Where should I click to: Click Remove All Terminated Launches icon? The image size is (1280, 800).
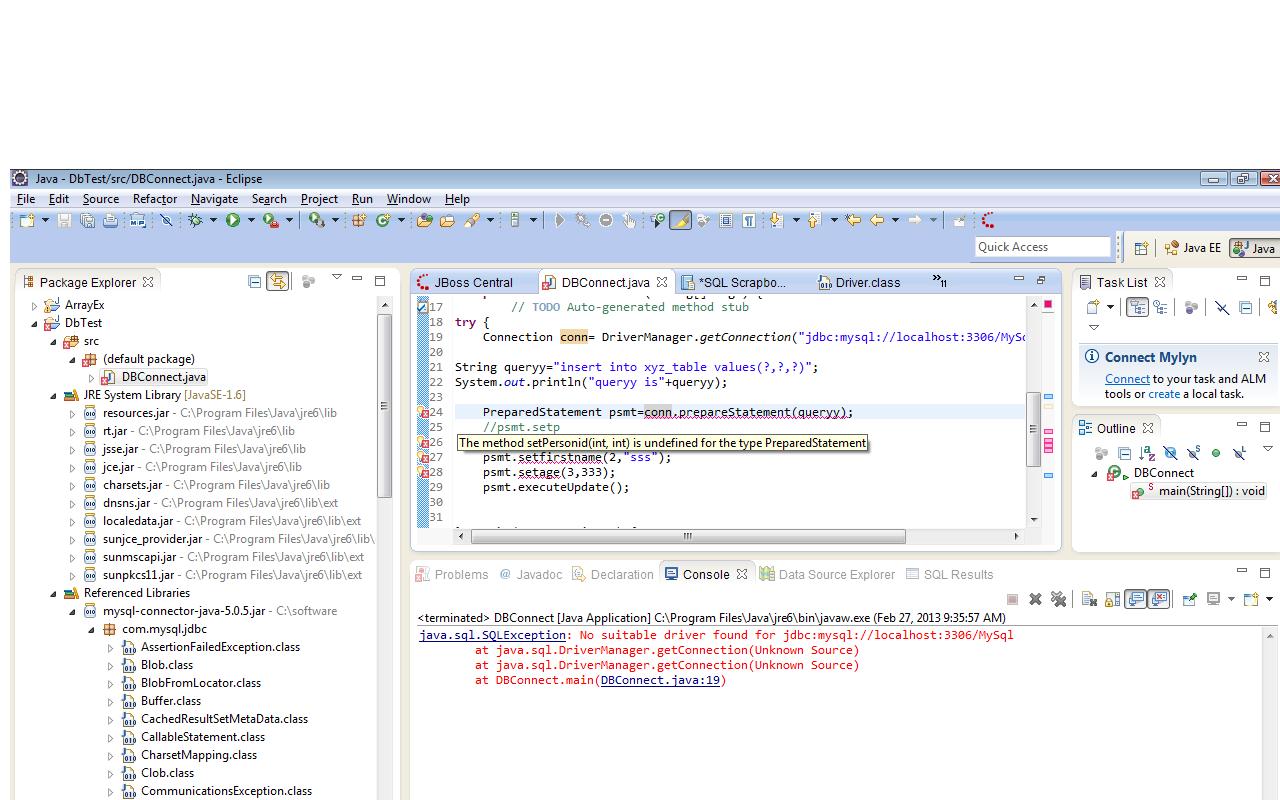point(1059,599)
